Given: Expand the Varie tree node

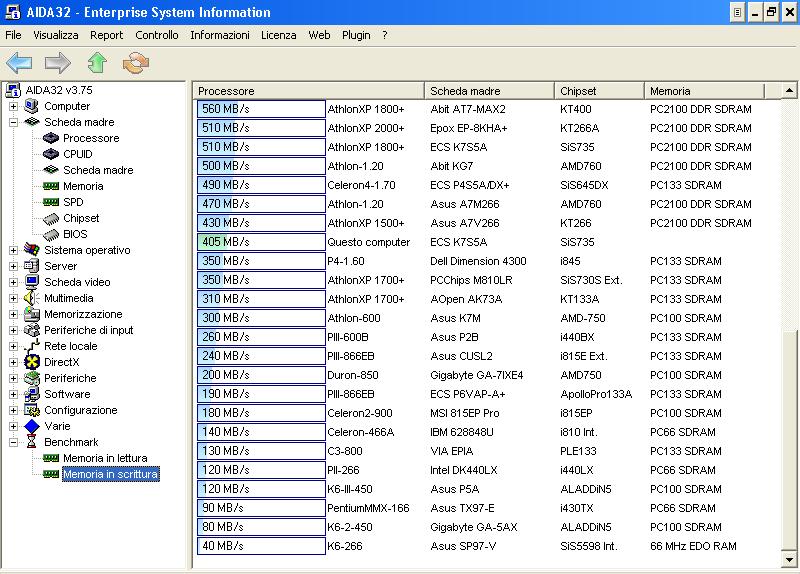Looking at the screenshot, I should (13, 426).
